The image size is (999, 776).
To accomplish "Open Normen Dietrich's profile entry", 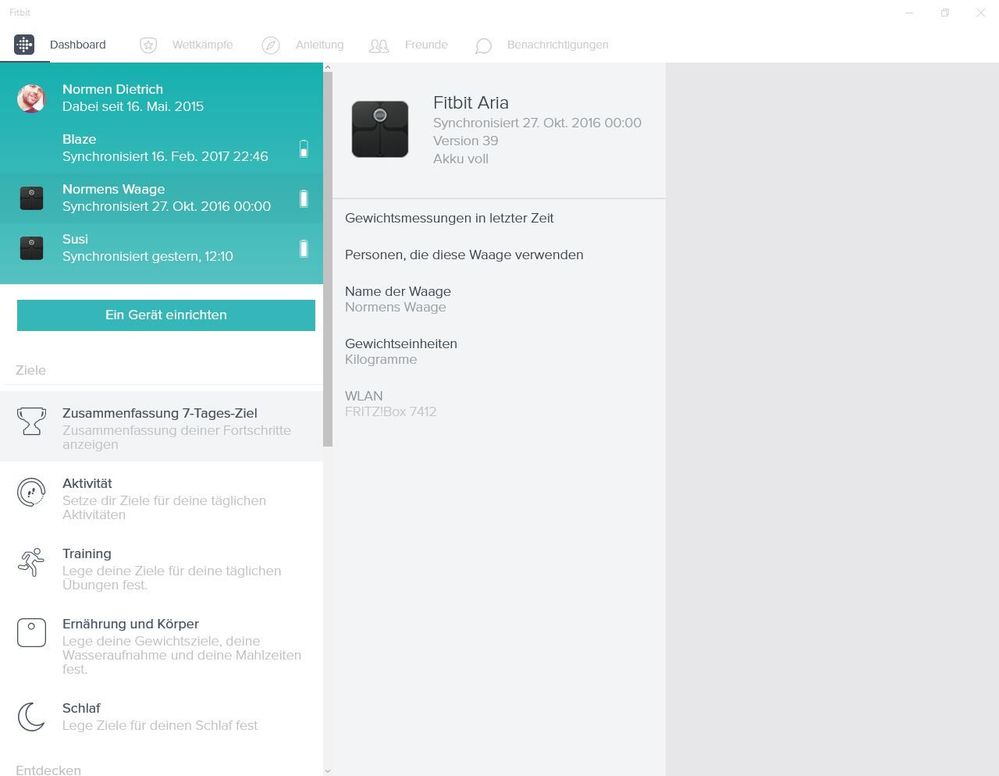I will click(x=161, y=98).
